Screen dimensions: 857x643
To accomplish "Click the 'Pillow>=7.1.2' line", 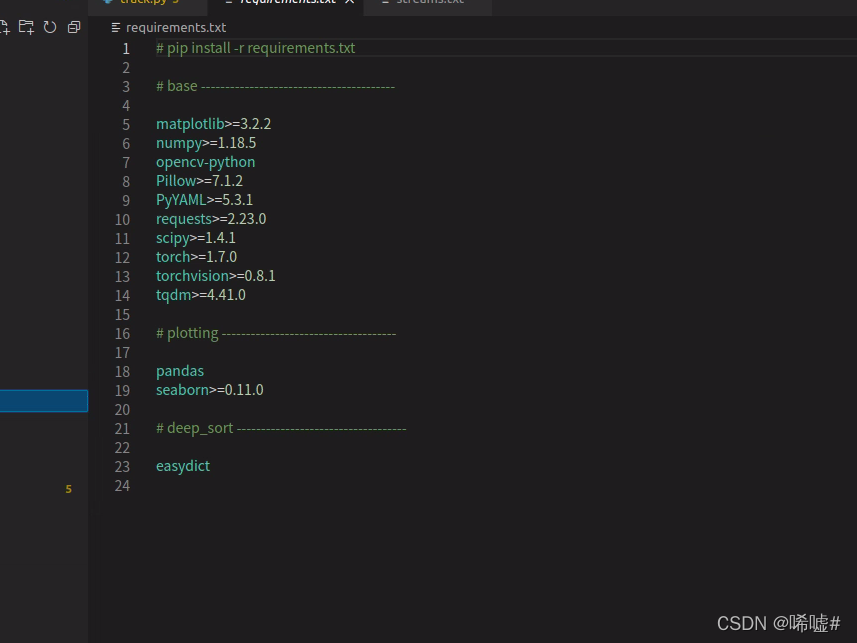I will tap(199, 181).
